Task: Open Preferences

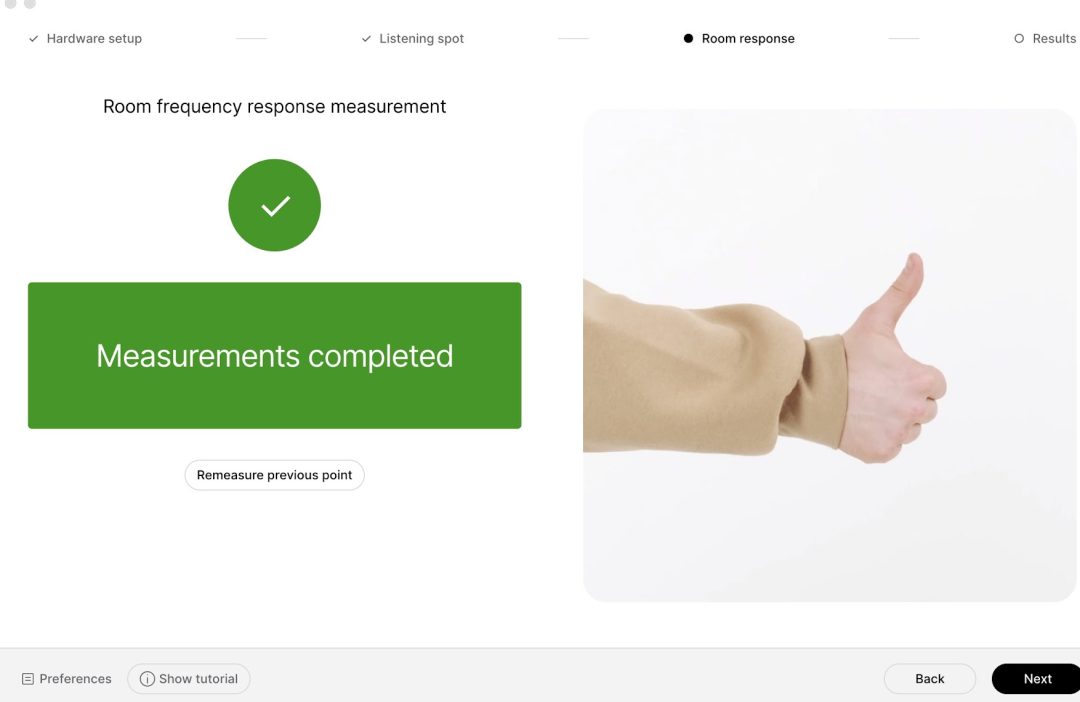Action: pyautogui.click(x=67, y=679)
